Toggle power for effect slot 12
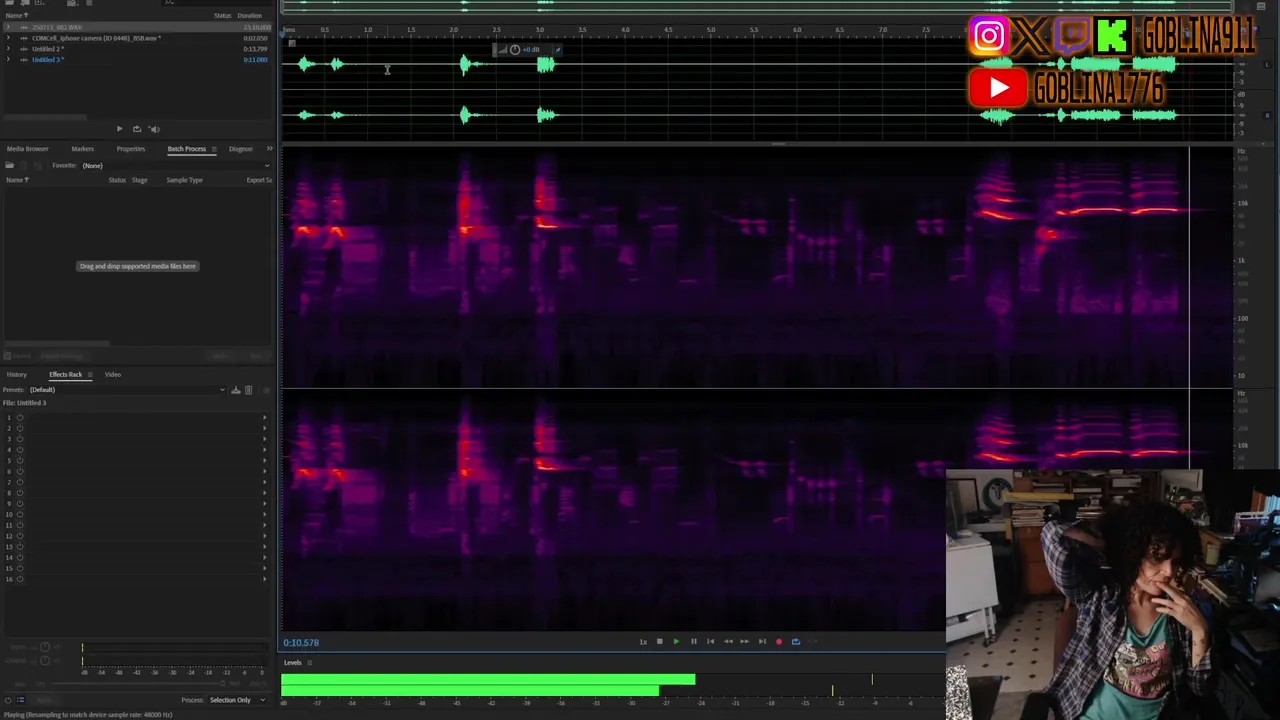The image size is (1280, 720). point(19,536)
